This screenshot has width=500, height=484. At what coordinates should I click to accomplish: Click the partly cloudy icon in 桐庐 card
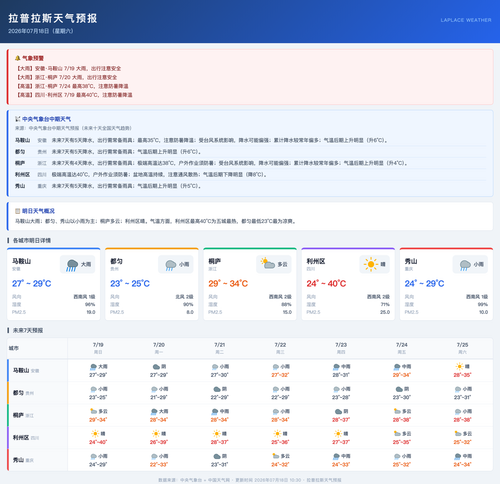click(268, 263)
